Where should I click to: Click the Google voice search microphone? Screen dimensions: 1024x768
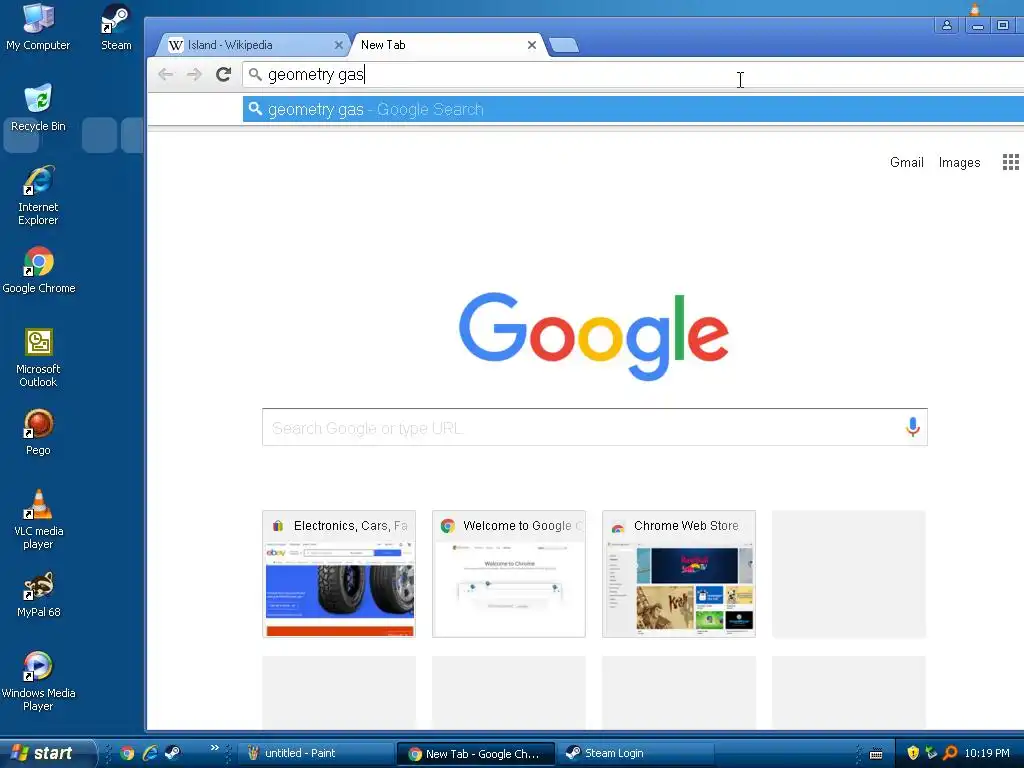912,427
